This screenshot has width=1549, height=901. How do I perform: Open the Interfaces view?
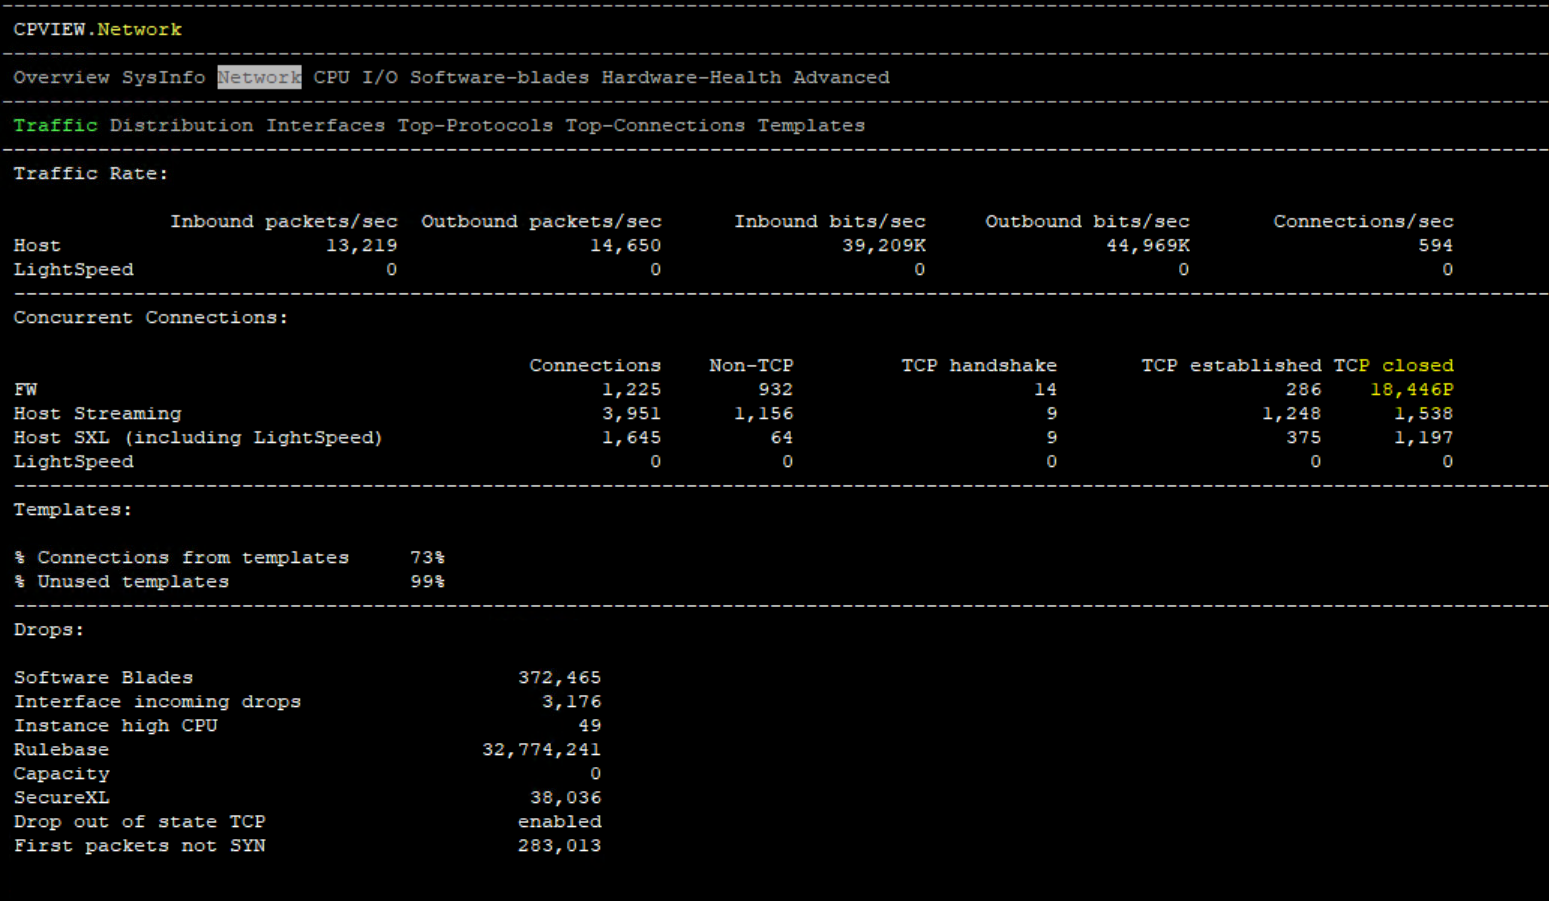click(x=325, y=125)
